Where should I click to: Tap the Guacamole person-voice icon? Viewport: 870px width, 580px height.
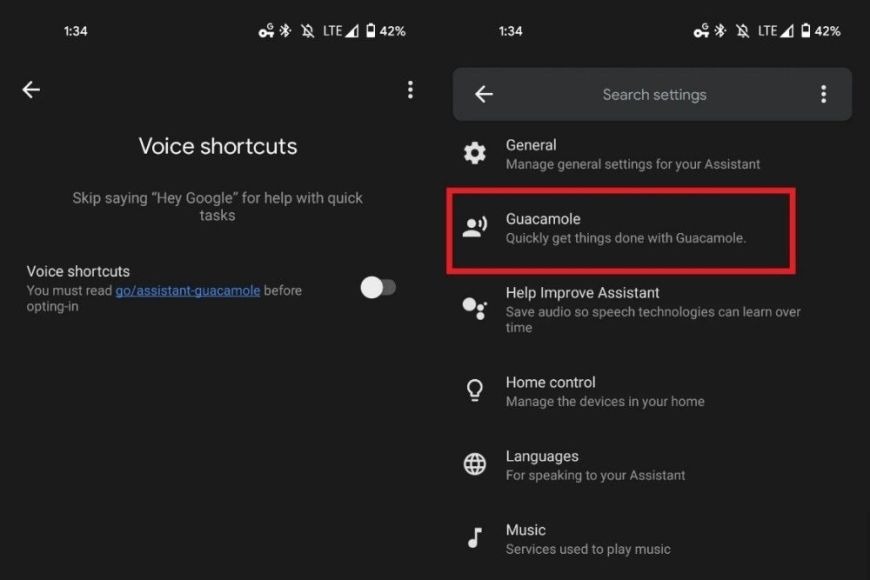(475, 227)
